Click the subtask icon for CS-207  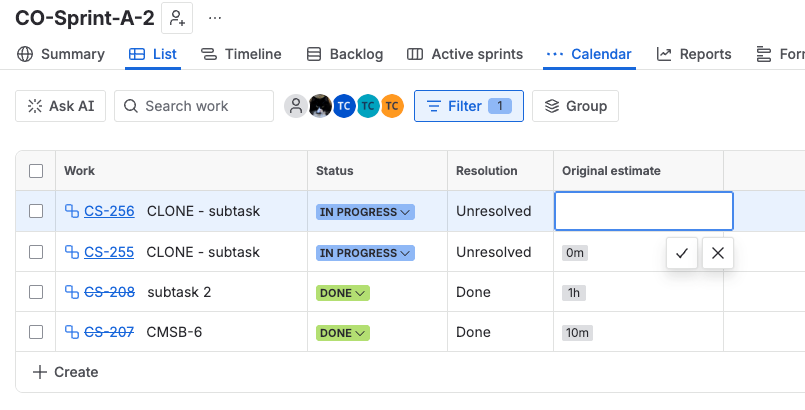(72, 332)
